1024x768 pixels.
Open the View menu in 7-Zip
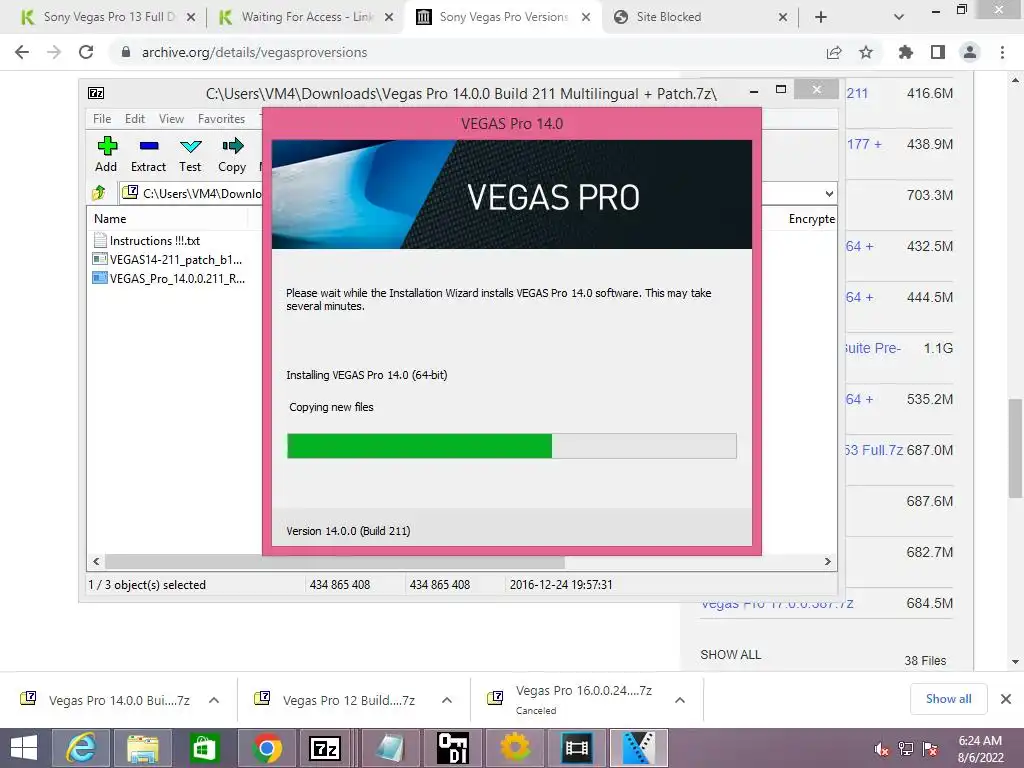click(x=171, y=119)
